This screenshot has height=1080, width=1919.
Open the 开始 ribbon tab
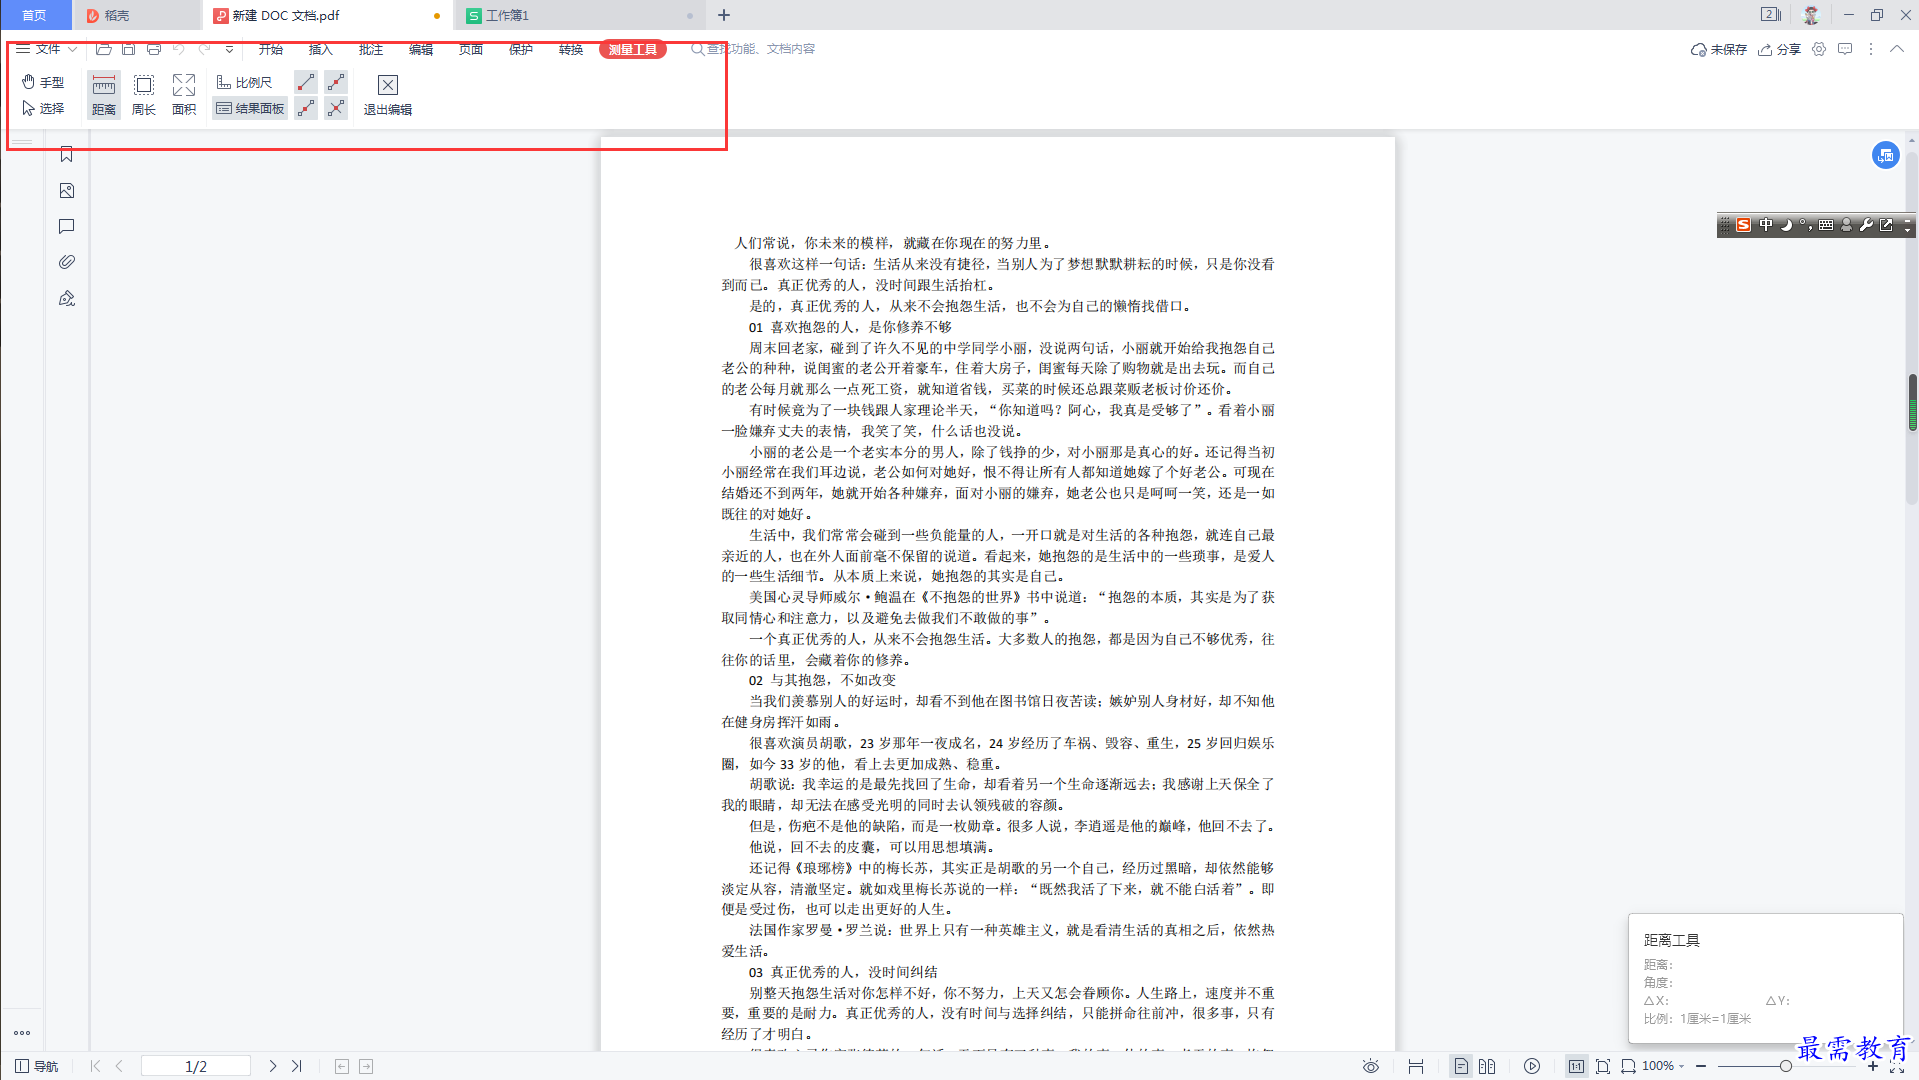(271, 49)
